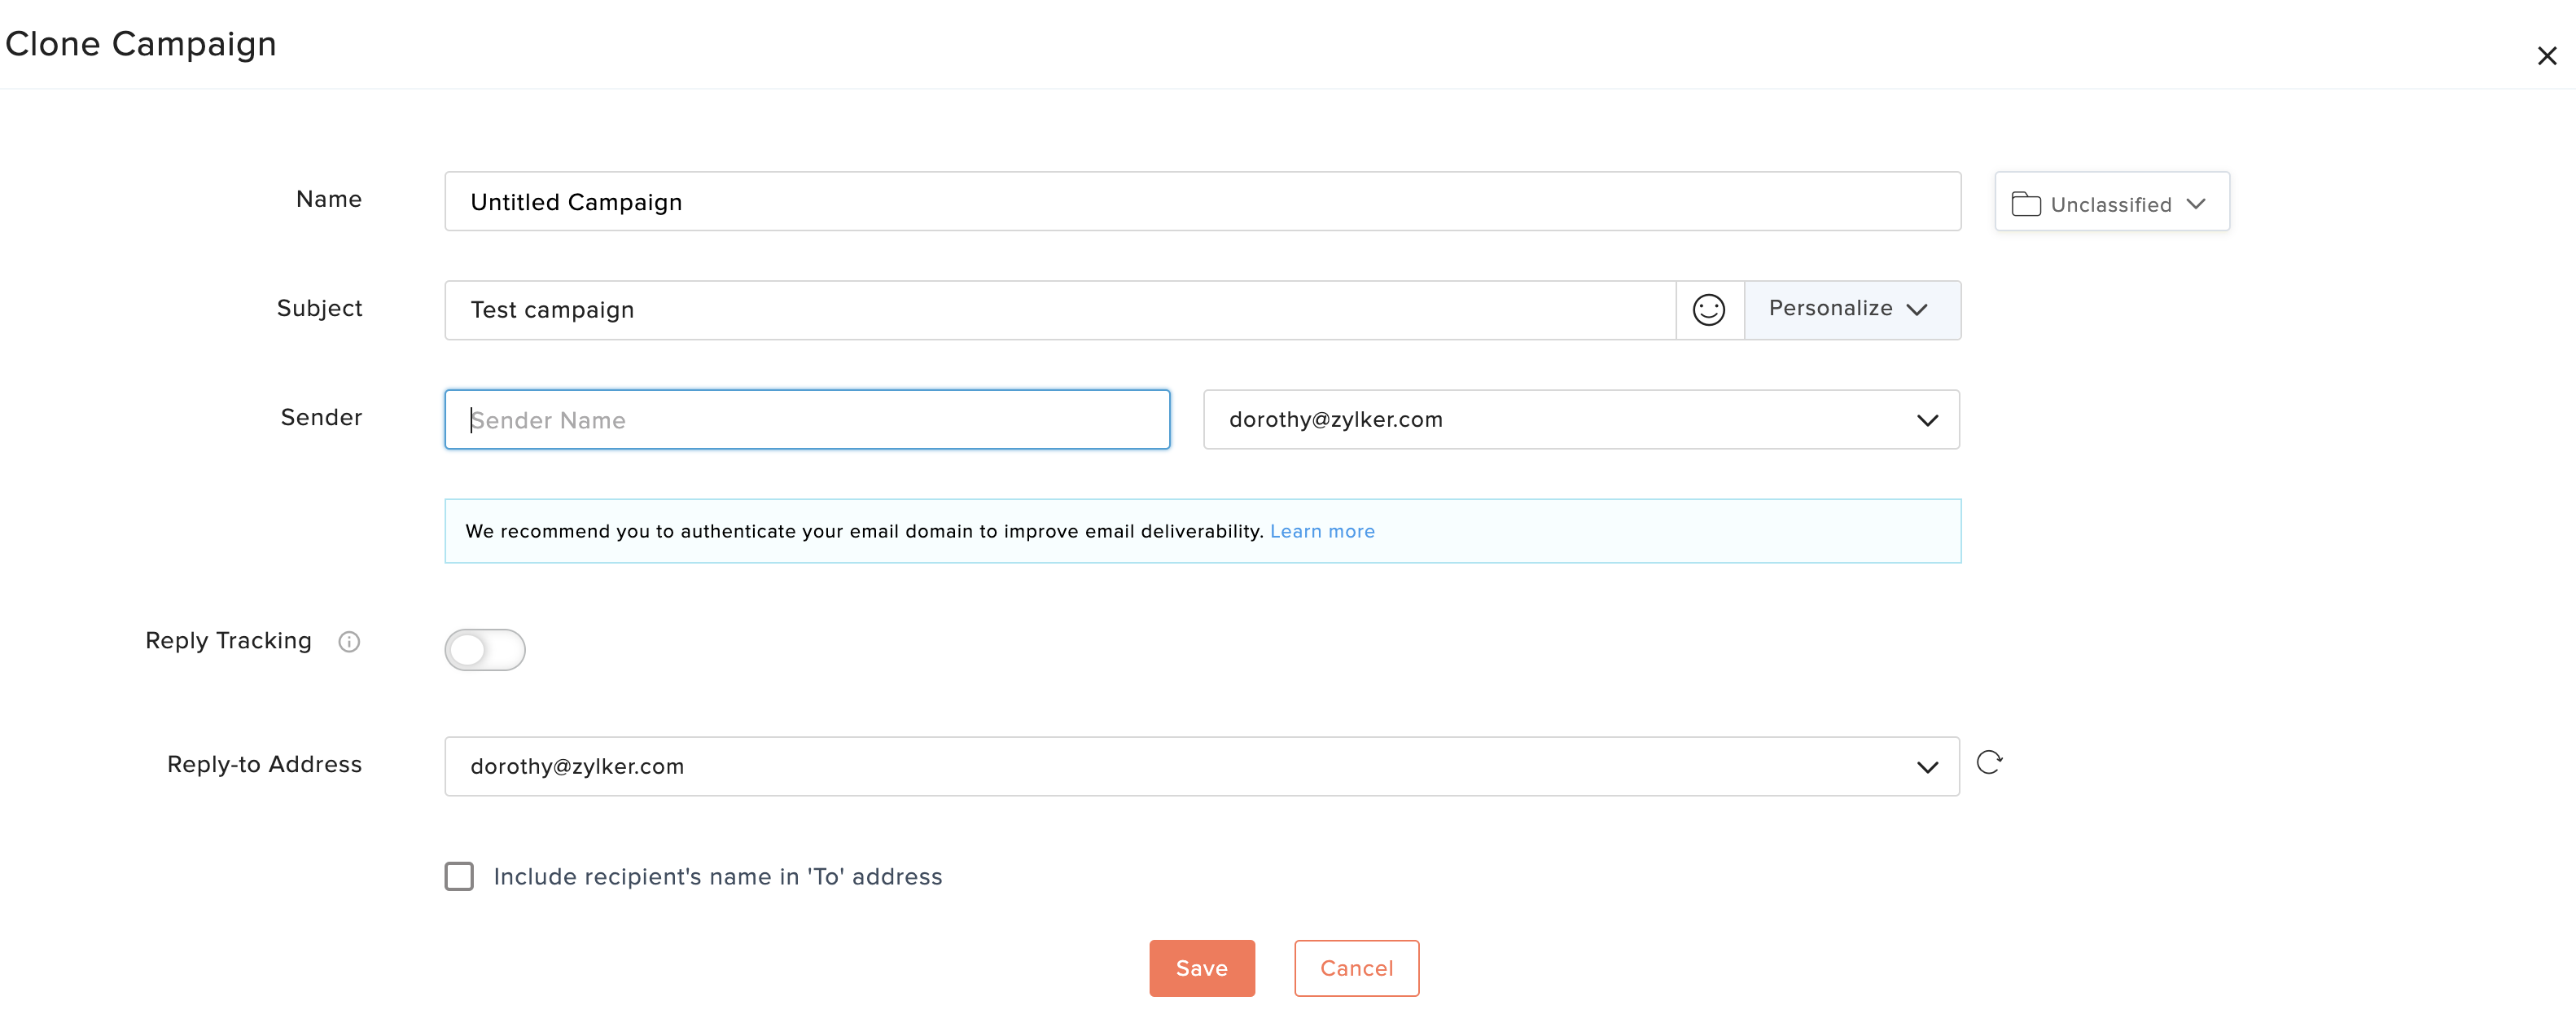Image resolution: width=2576 pixels, height=1036 pixels.
Task: Click the Sender Name input
Action: (806, 420)
